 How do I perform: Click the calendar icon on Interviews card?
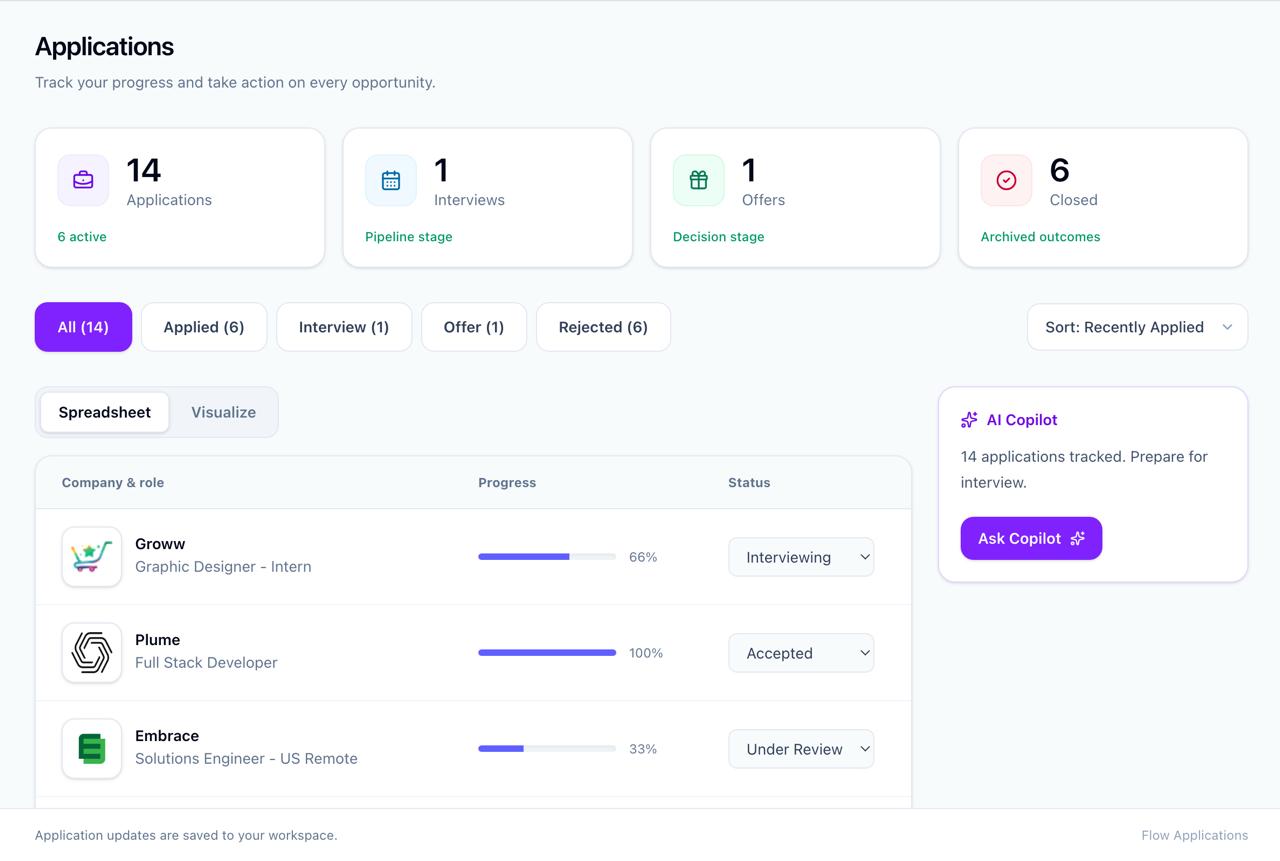click(x=391, y=180)
